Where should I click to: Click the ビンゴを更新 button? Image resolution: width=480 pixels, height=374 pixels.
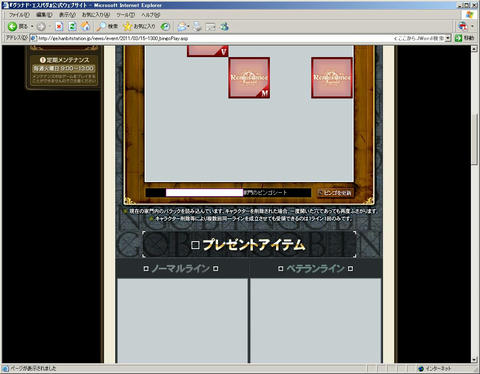[x=335, y=193]
